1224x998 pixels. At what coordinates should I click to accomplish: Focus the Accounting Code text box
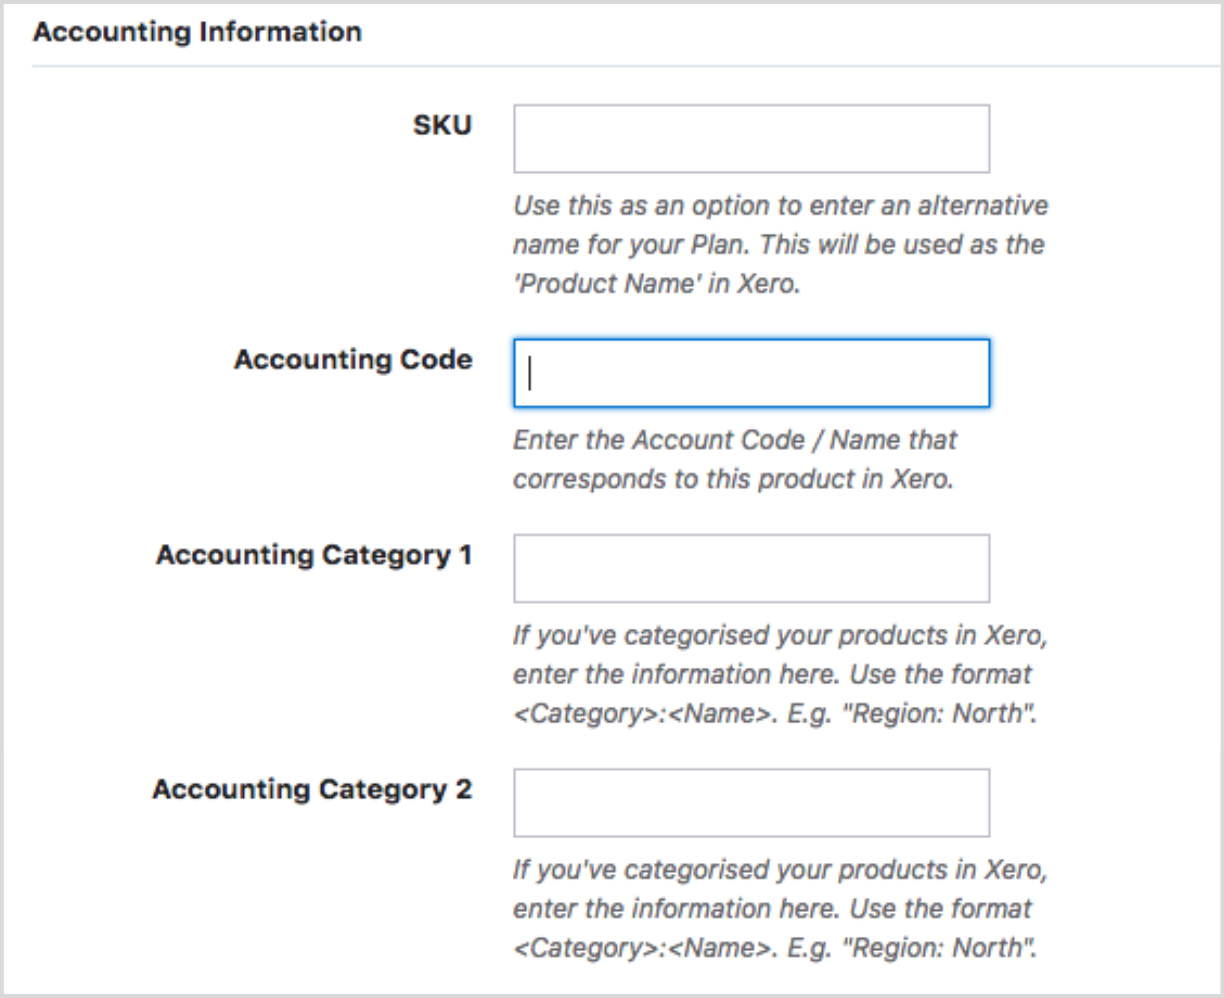tap(751, 373)
